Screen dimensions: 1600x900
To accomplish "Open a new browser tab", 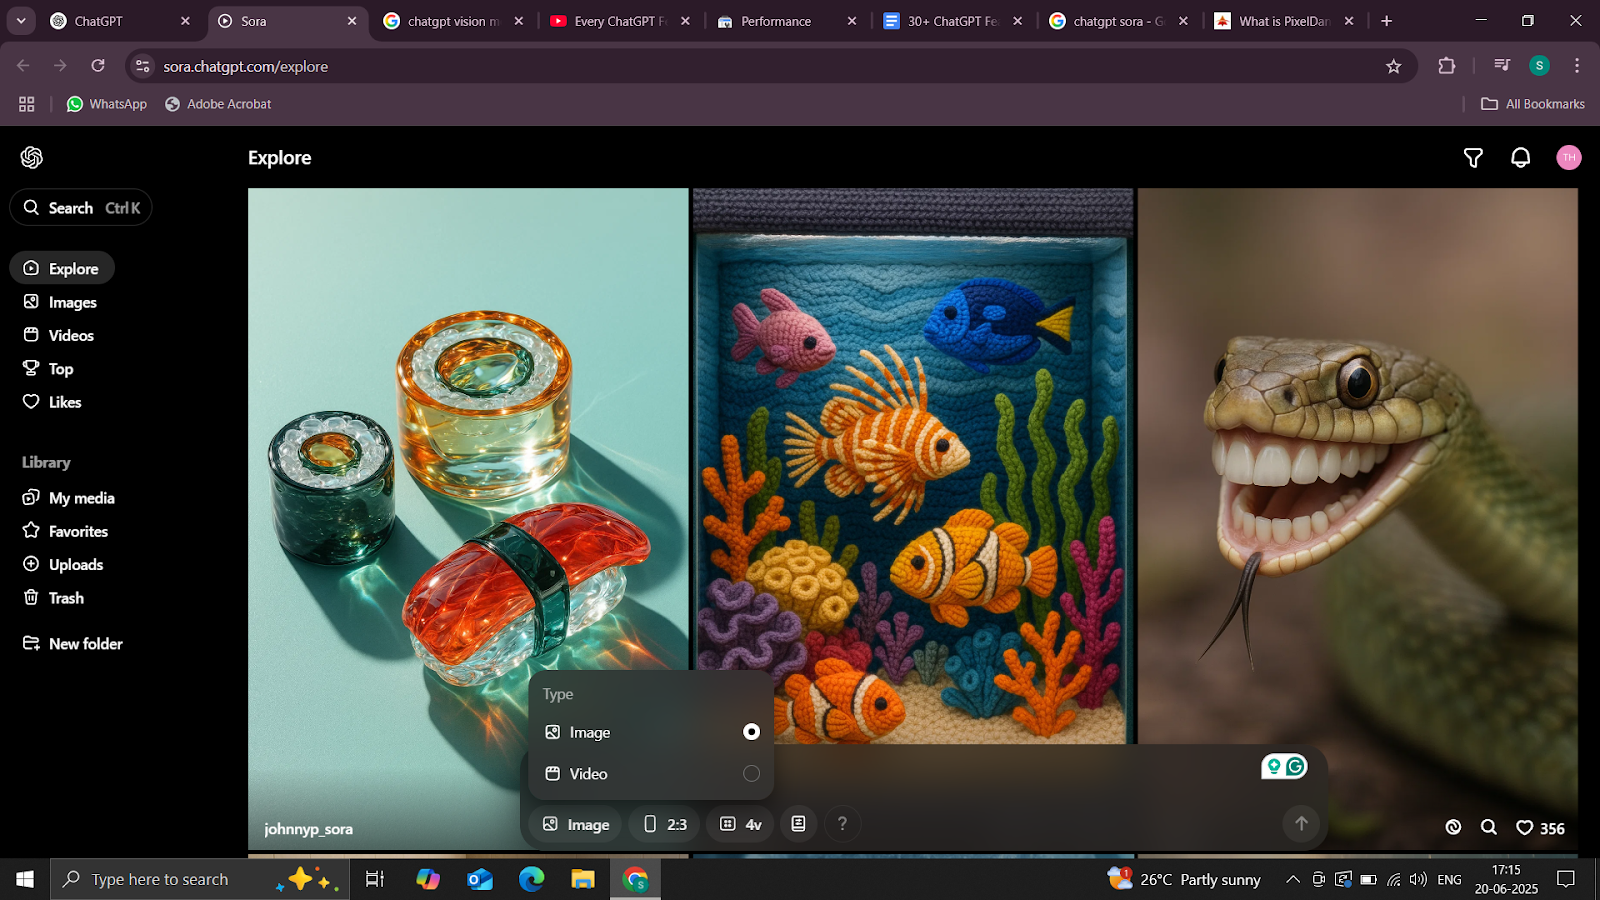I will pyautogui.click(x=1386, y=21).
